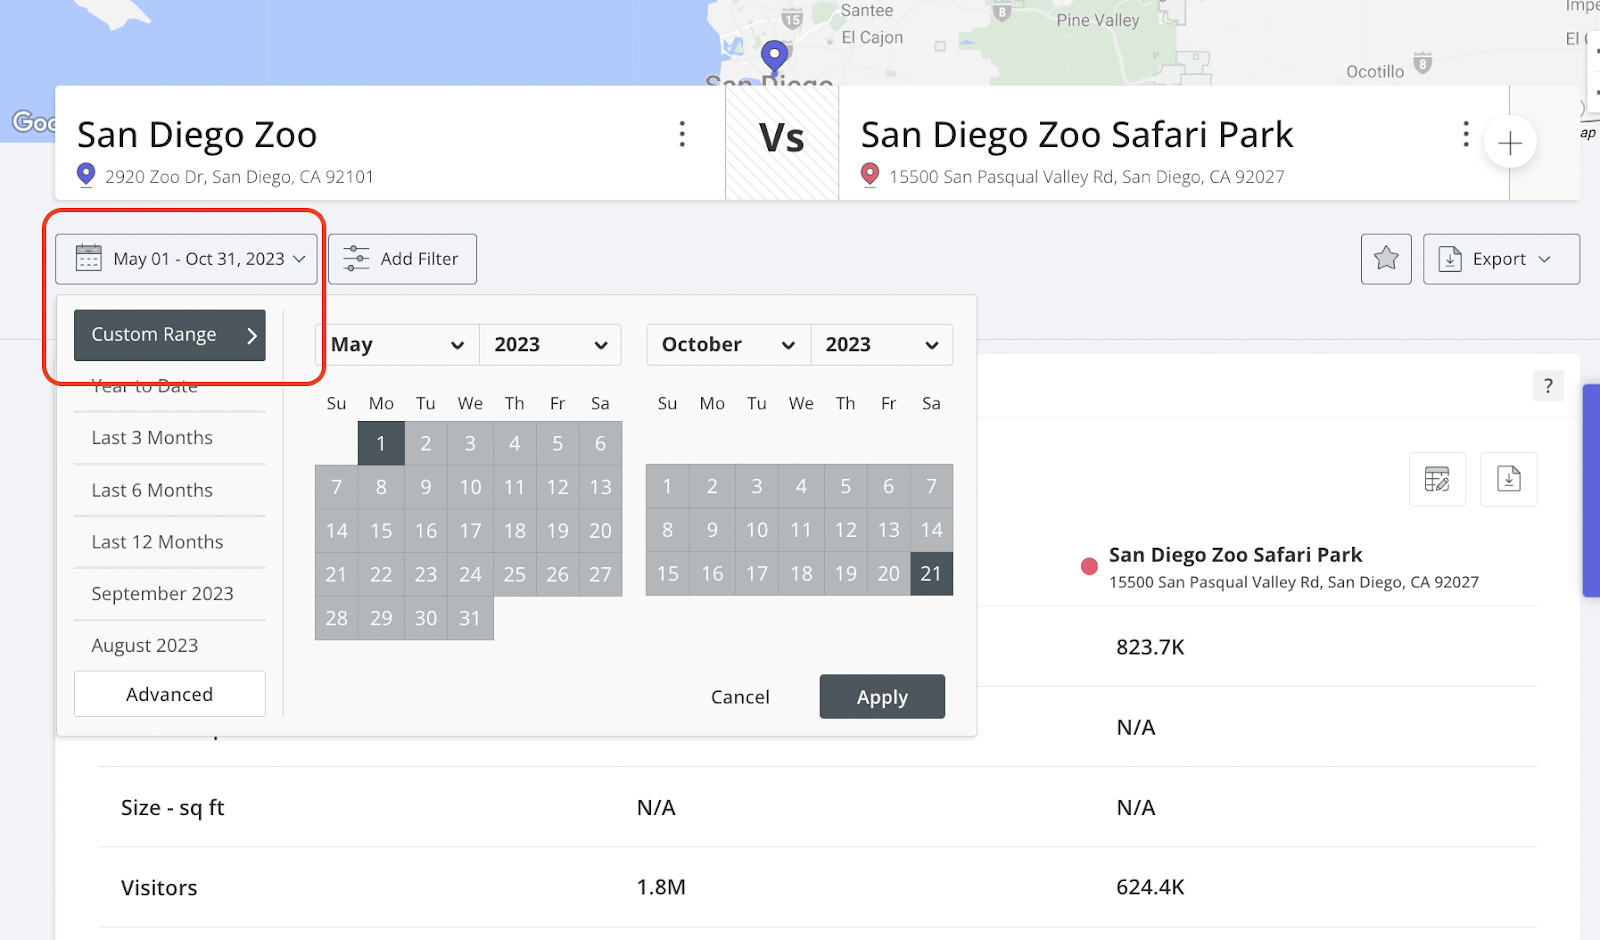
Task: Select the Custom Range option
Action: [x=170, y=335]
